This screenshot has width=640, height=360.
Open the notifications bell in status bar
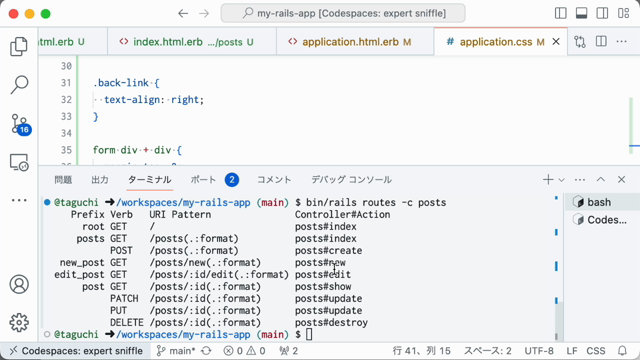622,351
